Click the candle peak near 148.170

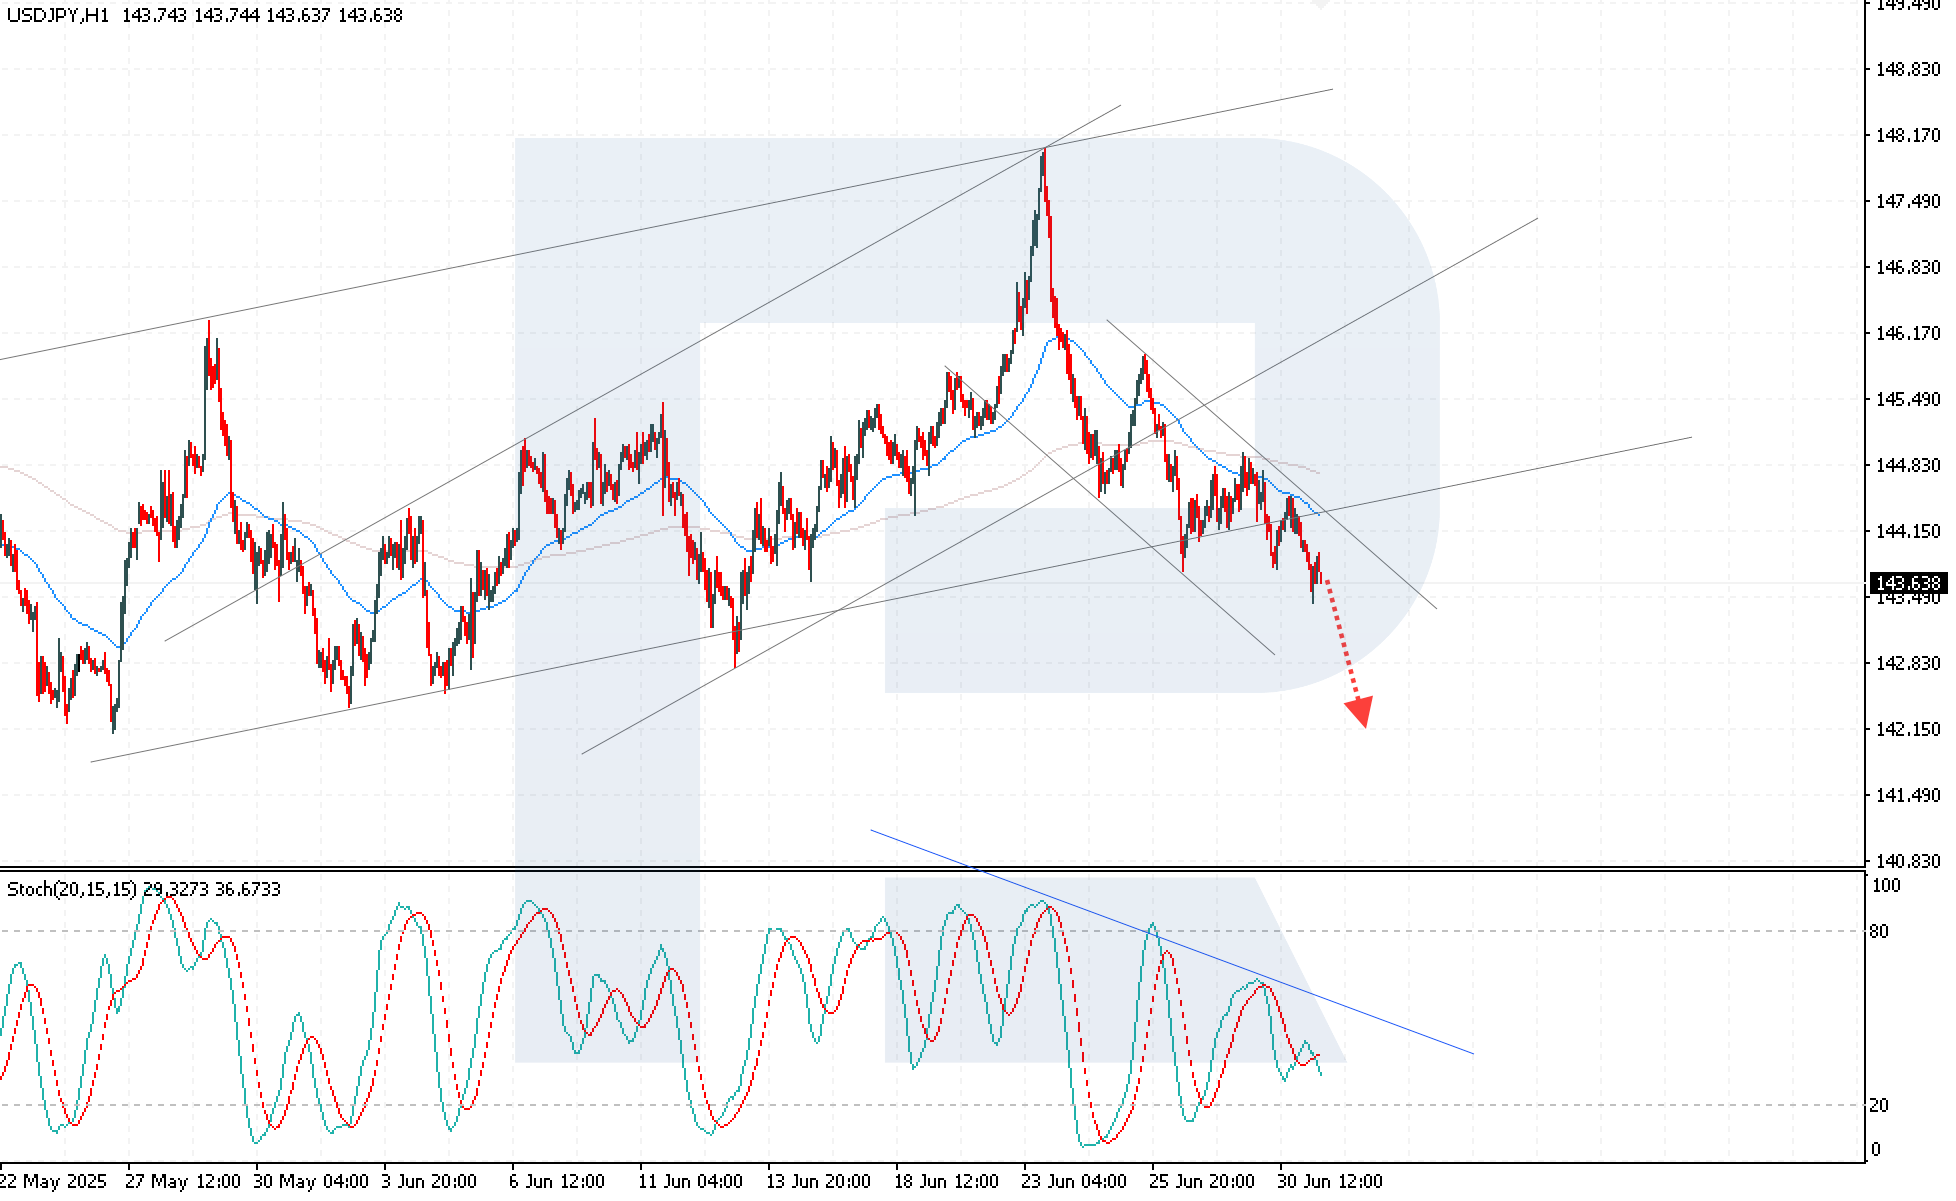click(x=1044, y=153)
